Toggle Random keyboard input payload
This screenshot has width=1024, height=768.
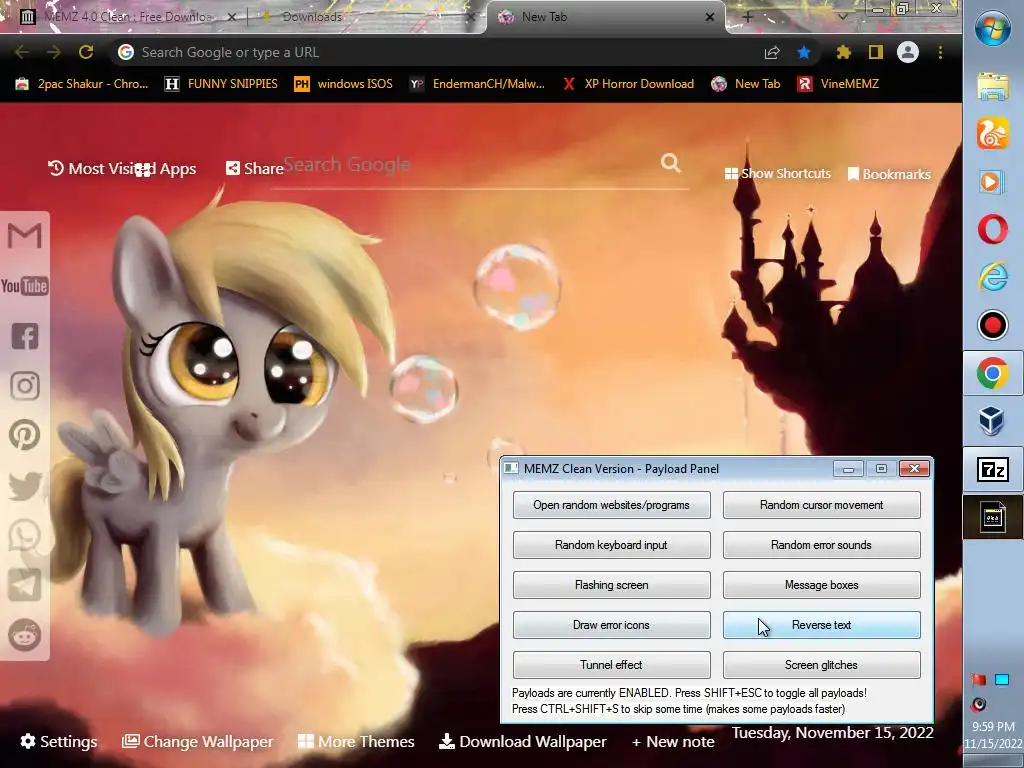(611, 545)
